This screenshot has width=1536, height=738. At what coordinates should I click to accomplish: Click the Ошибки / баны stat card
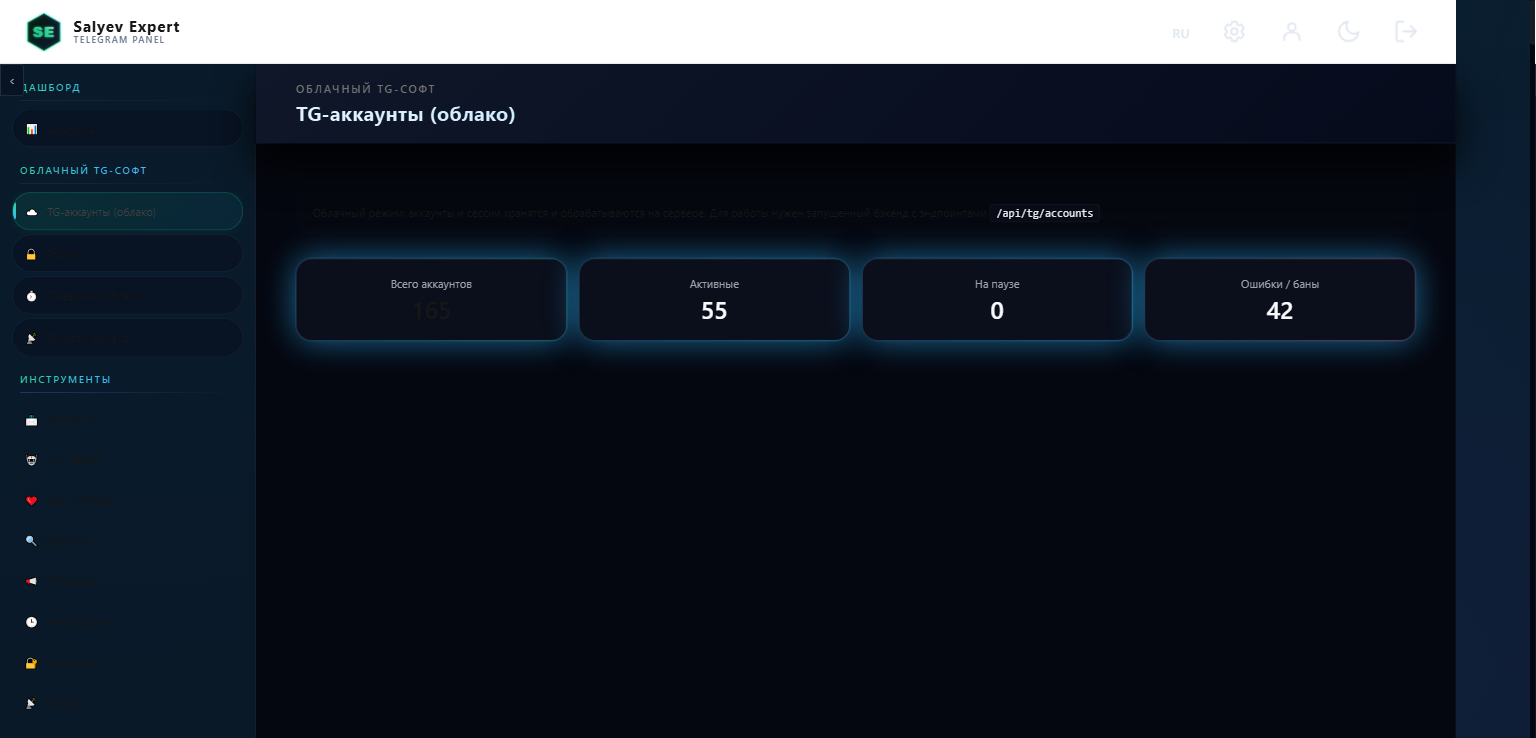[x=1279, y=300]
